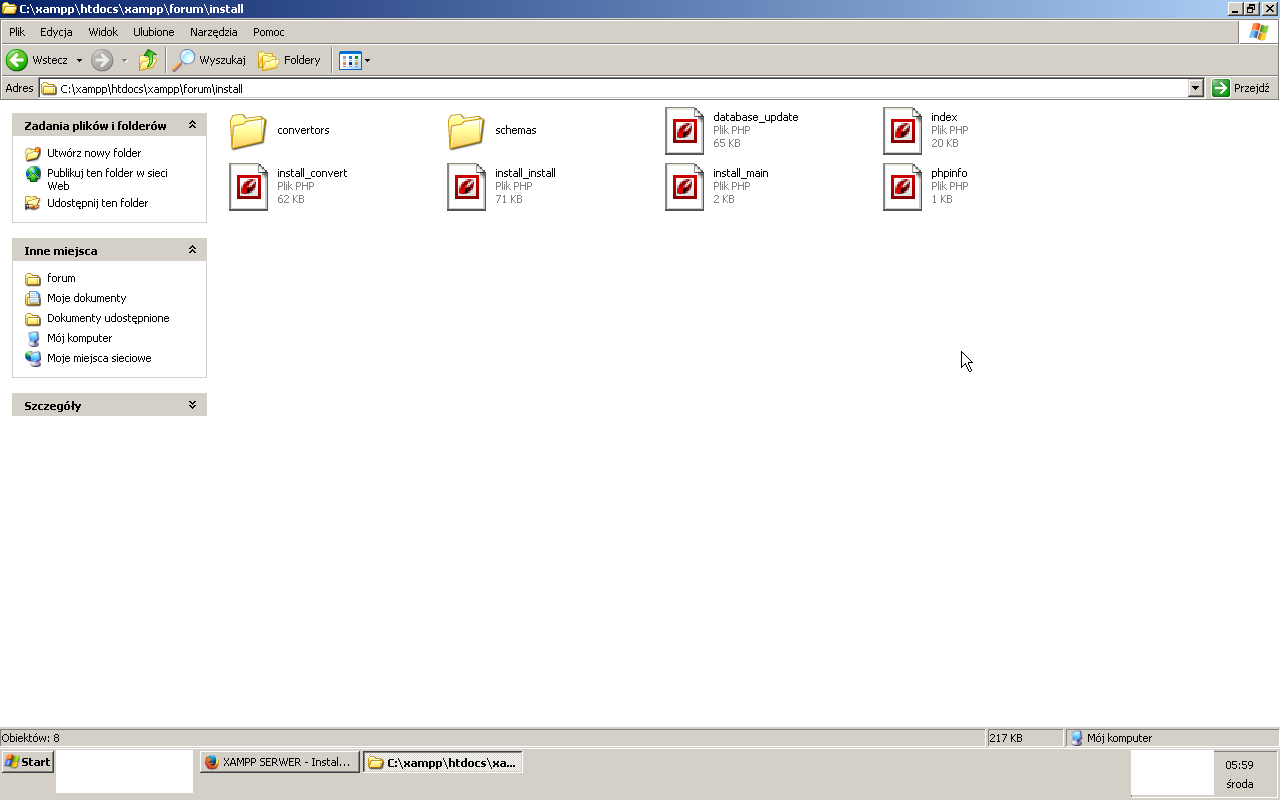Screen dimensions: 1280x800
Task: Open the Edycja menu
Action: click(x=56, y=32)
